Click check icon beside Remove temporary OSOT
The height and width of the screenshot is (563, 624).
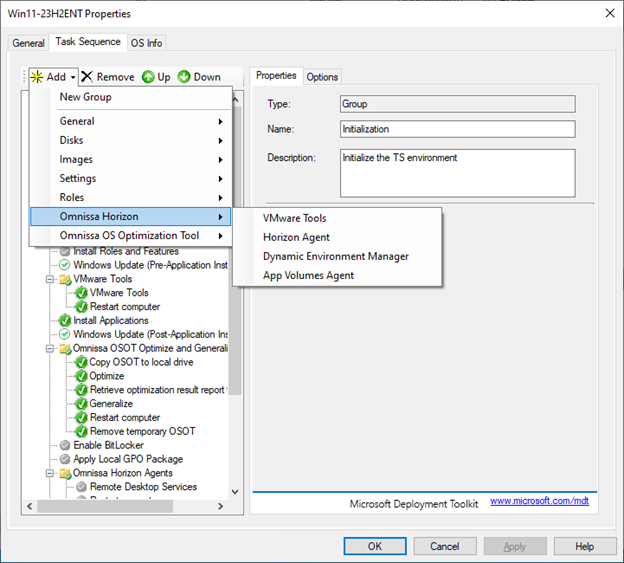click(x=81, y=431)
